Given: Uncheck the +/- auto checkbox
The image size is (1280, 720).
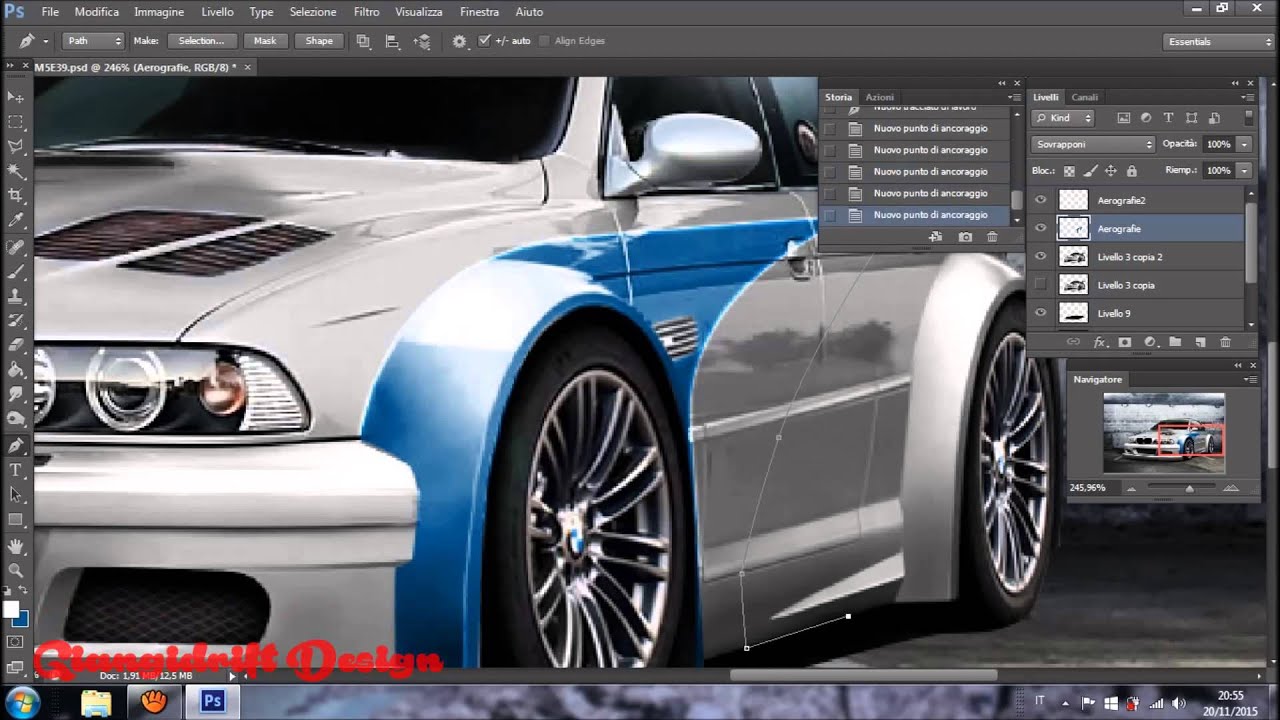Looking at the screenshot, I should click(484, 41).
